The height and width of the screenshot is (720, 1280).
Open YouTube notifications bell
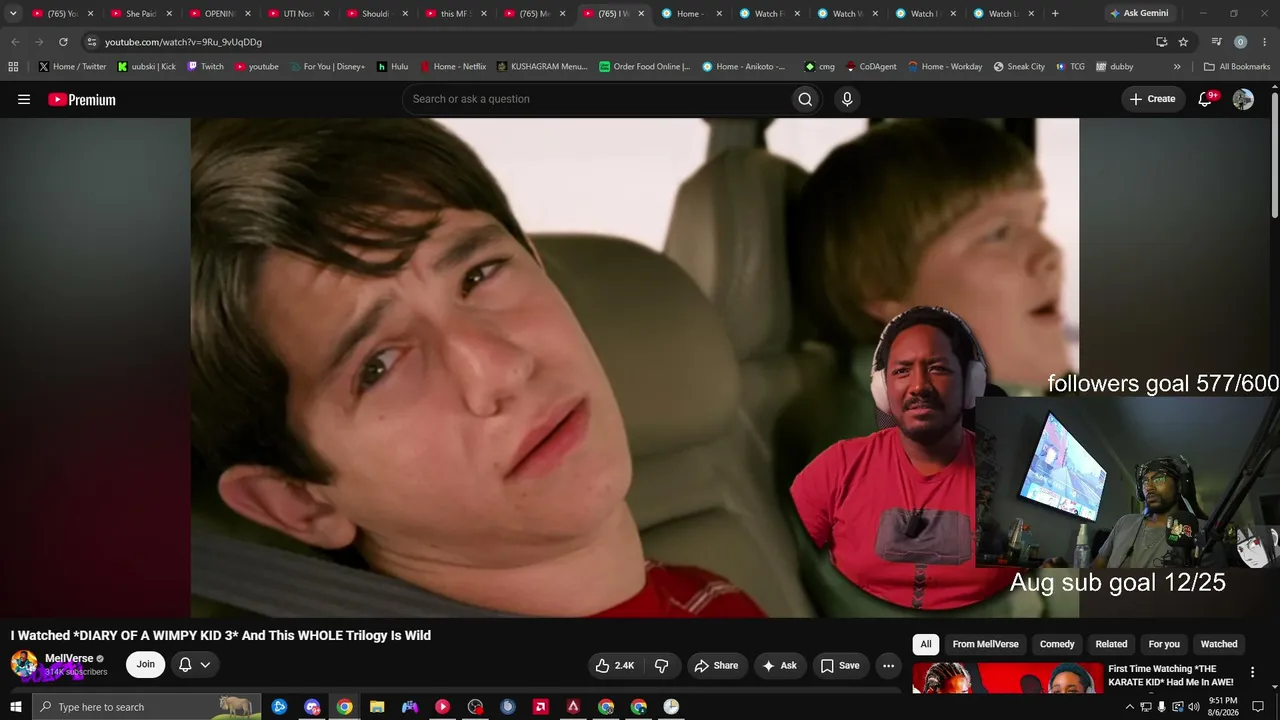pyautogui.click(x=1205, y=99)
